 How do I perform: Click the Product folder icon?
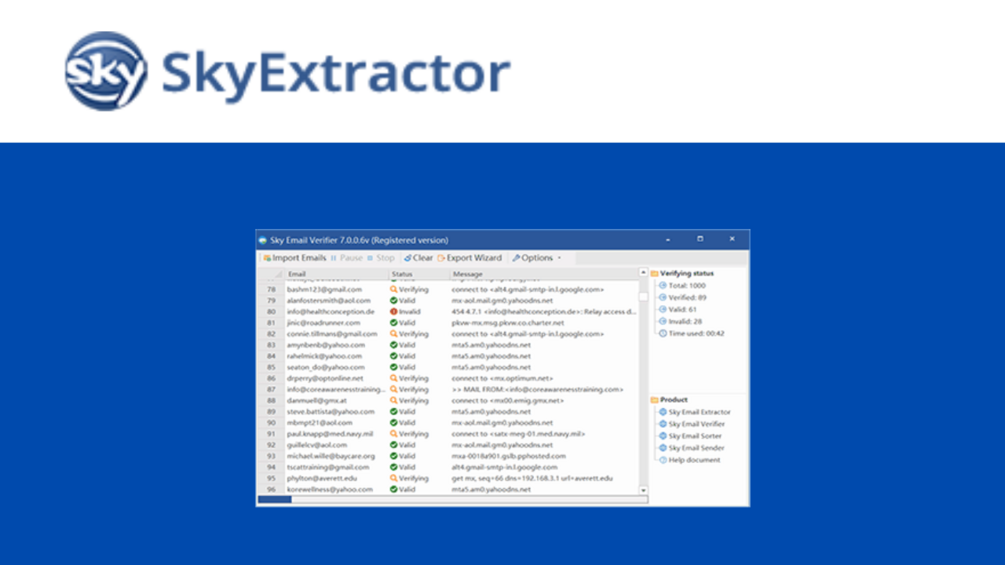(x=654, y=400)
